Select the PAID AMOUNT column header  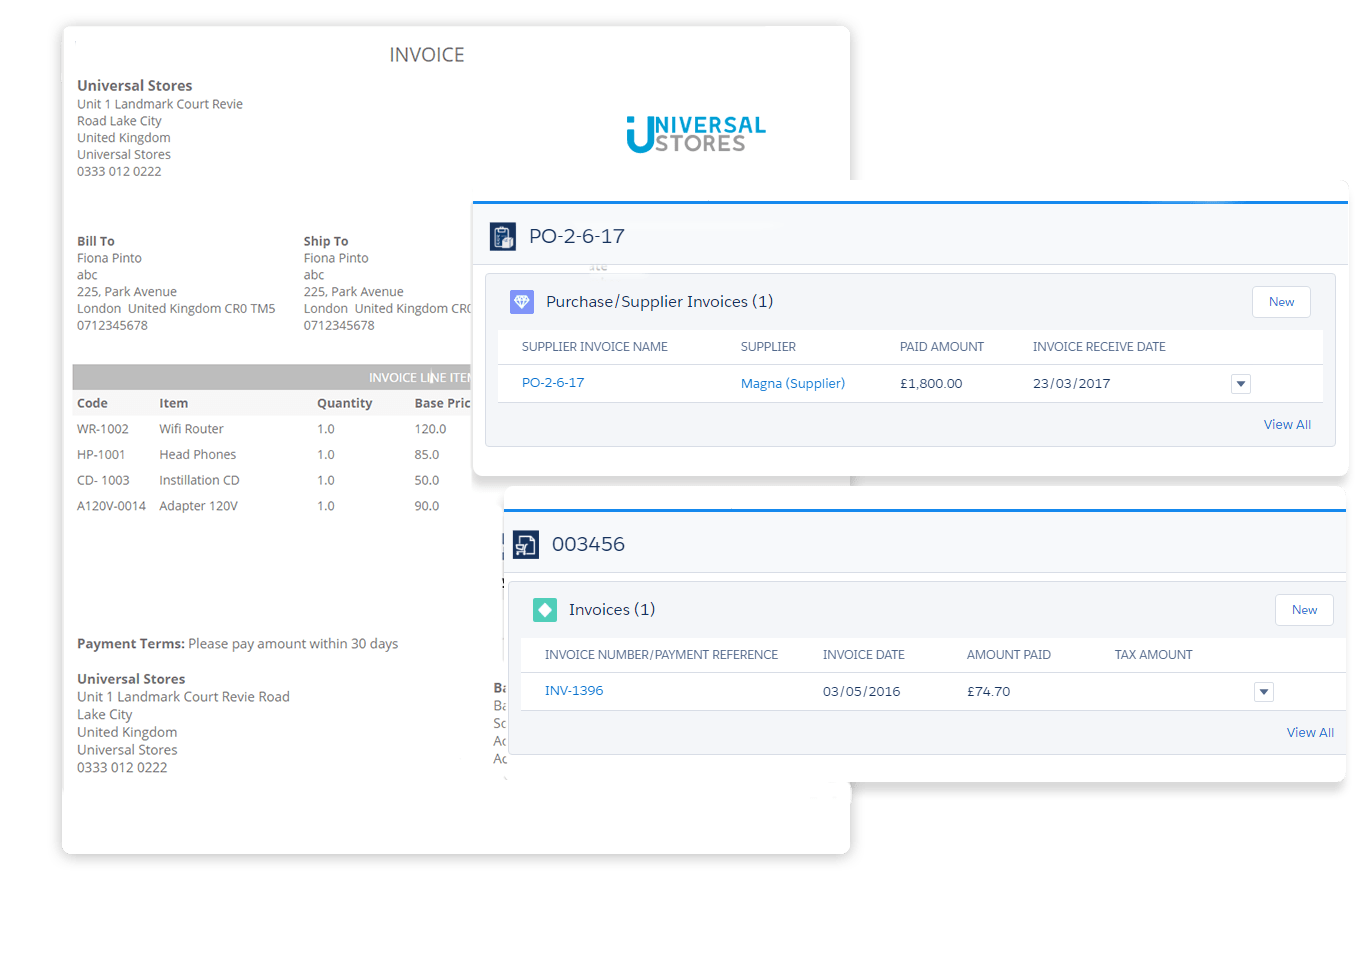(x=942, y=347)
